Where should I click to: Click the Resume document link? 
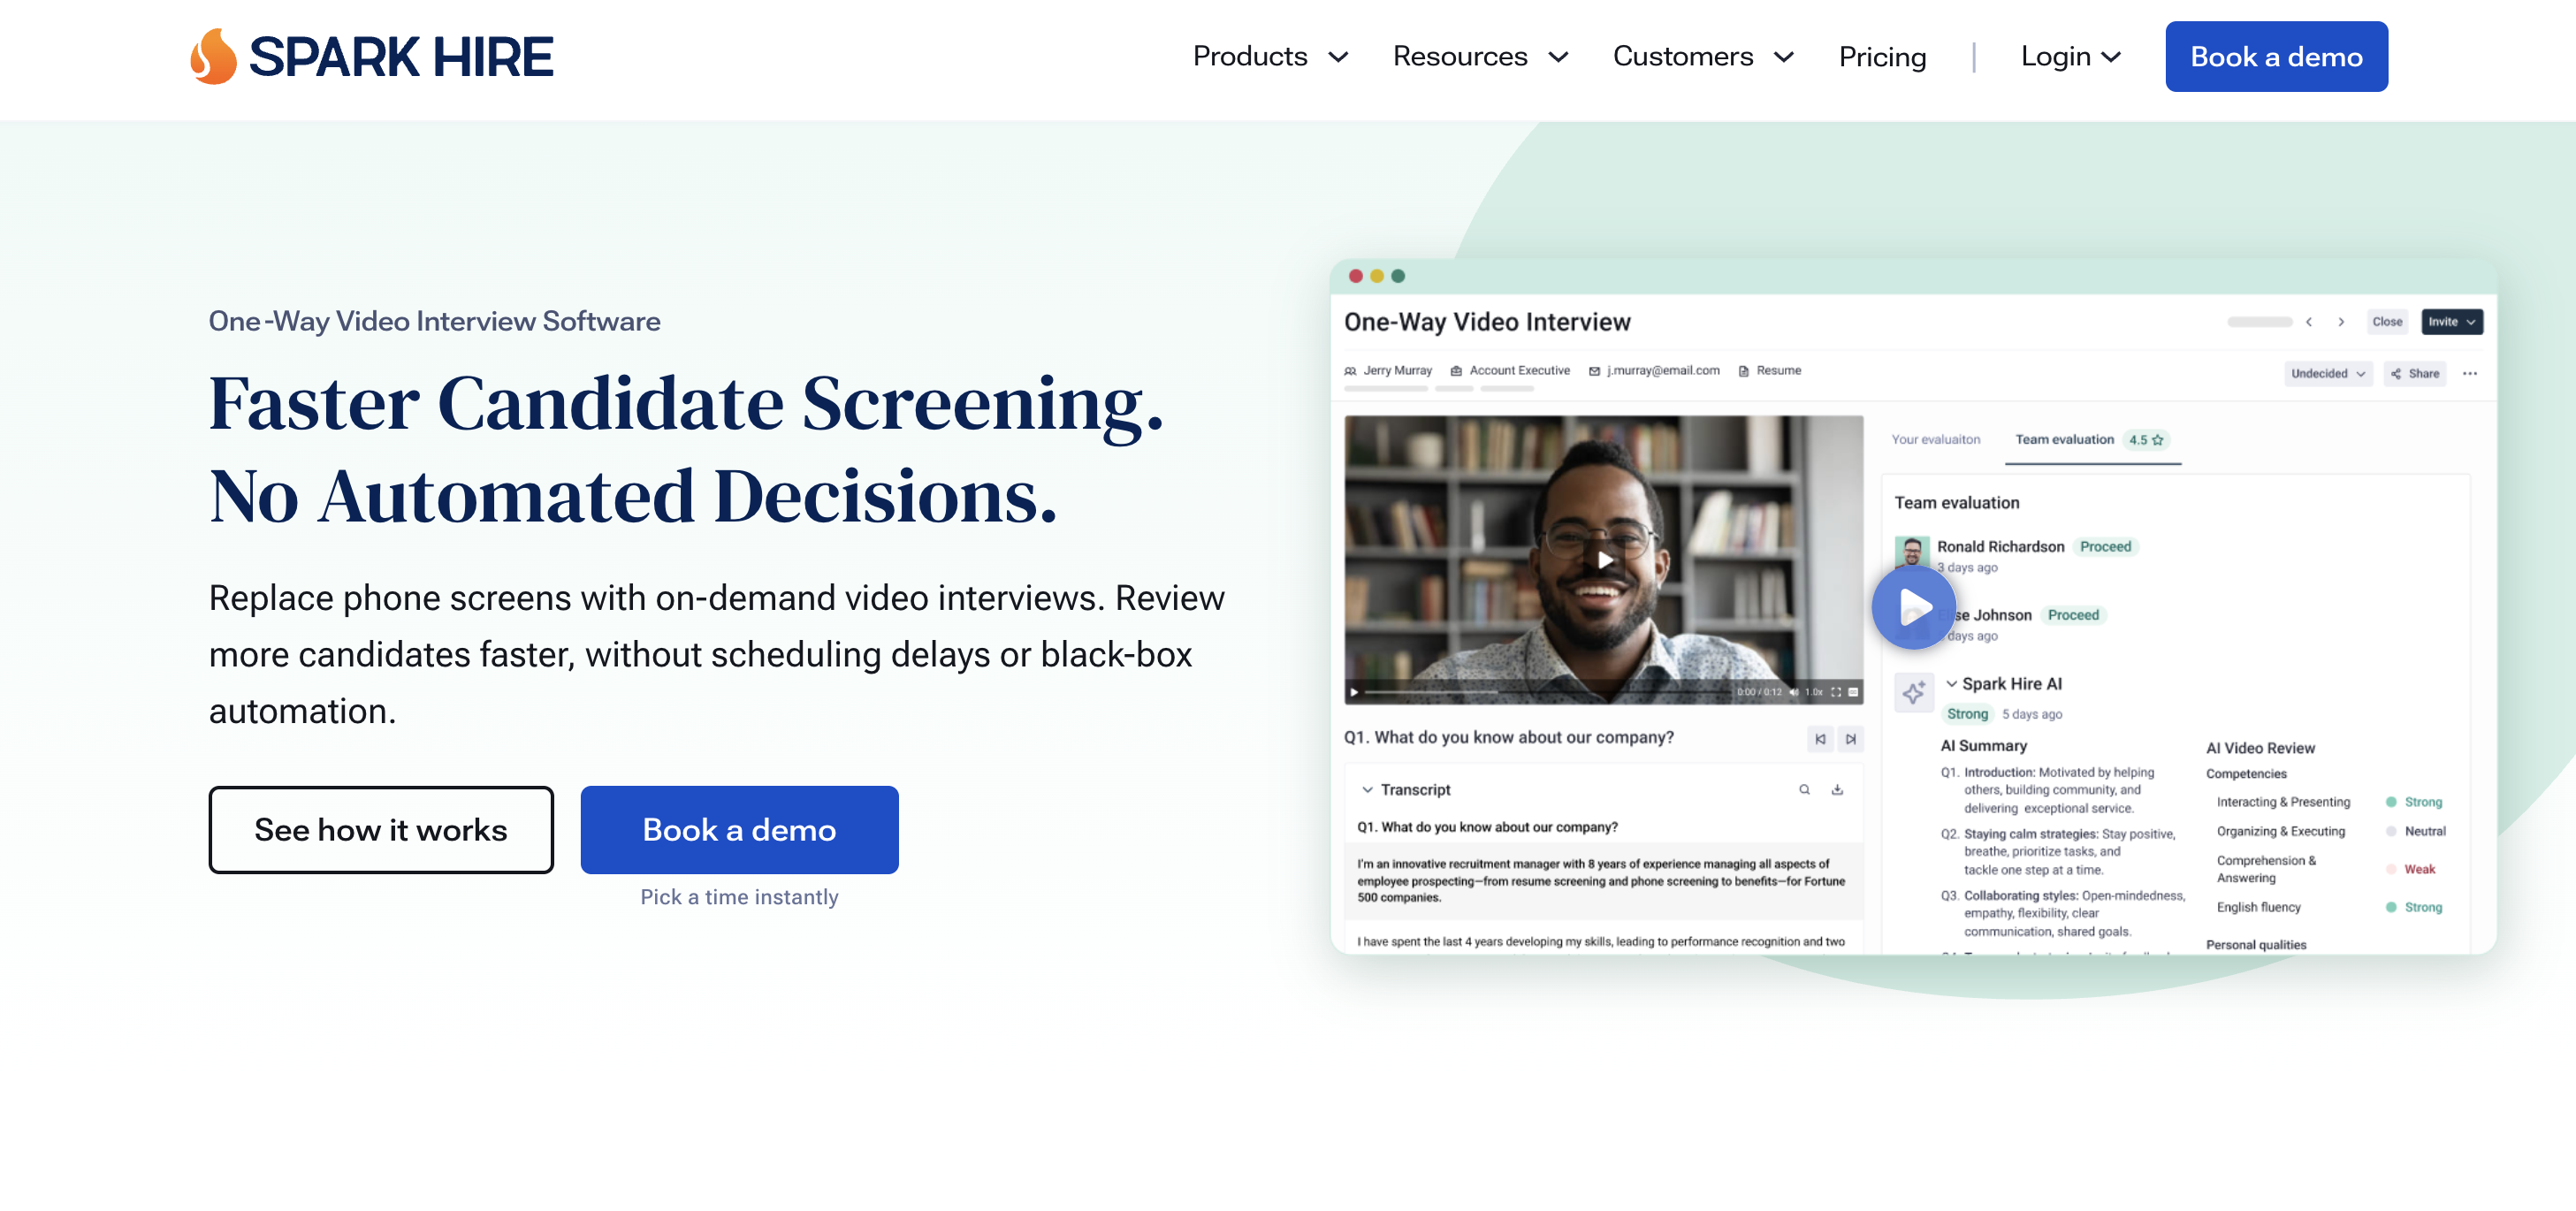coord(1770,371)
